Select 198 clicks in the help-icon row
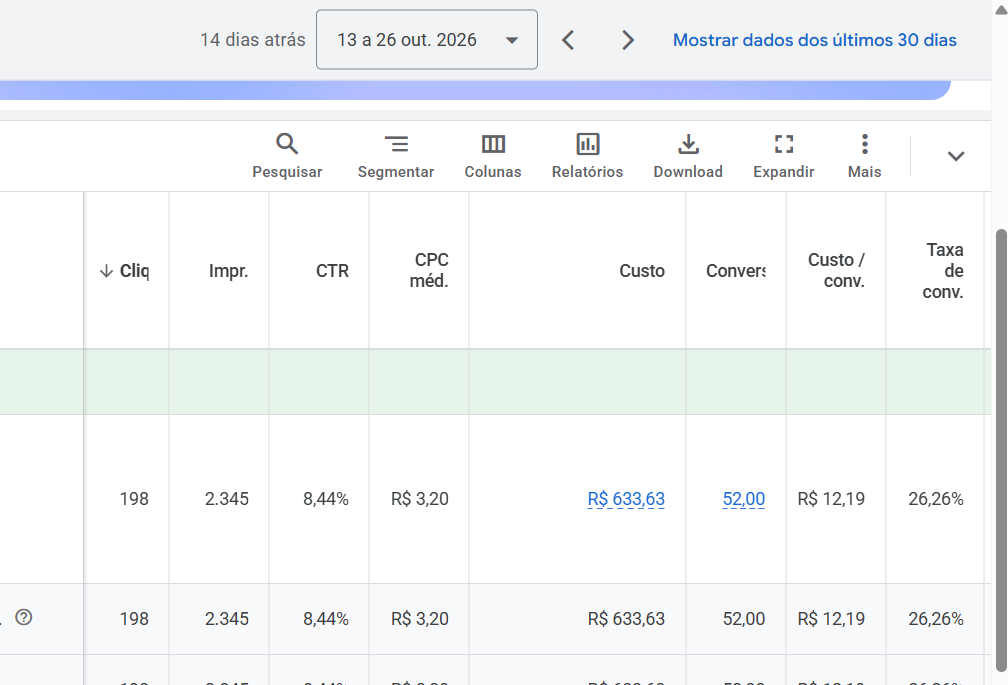The width and height of the screenshot is (1008, 685). coord(134,619)
